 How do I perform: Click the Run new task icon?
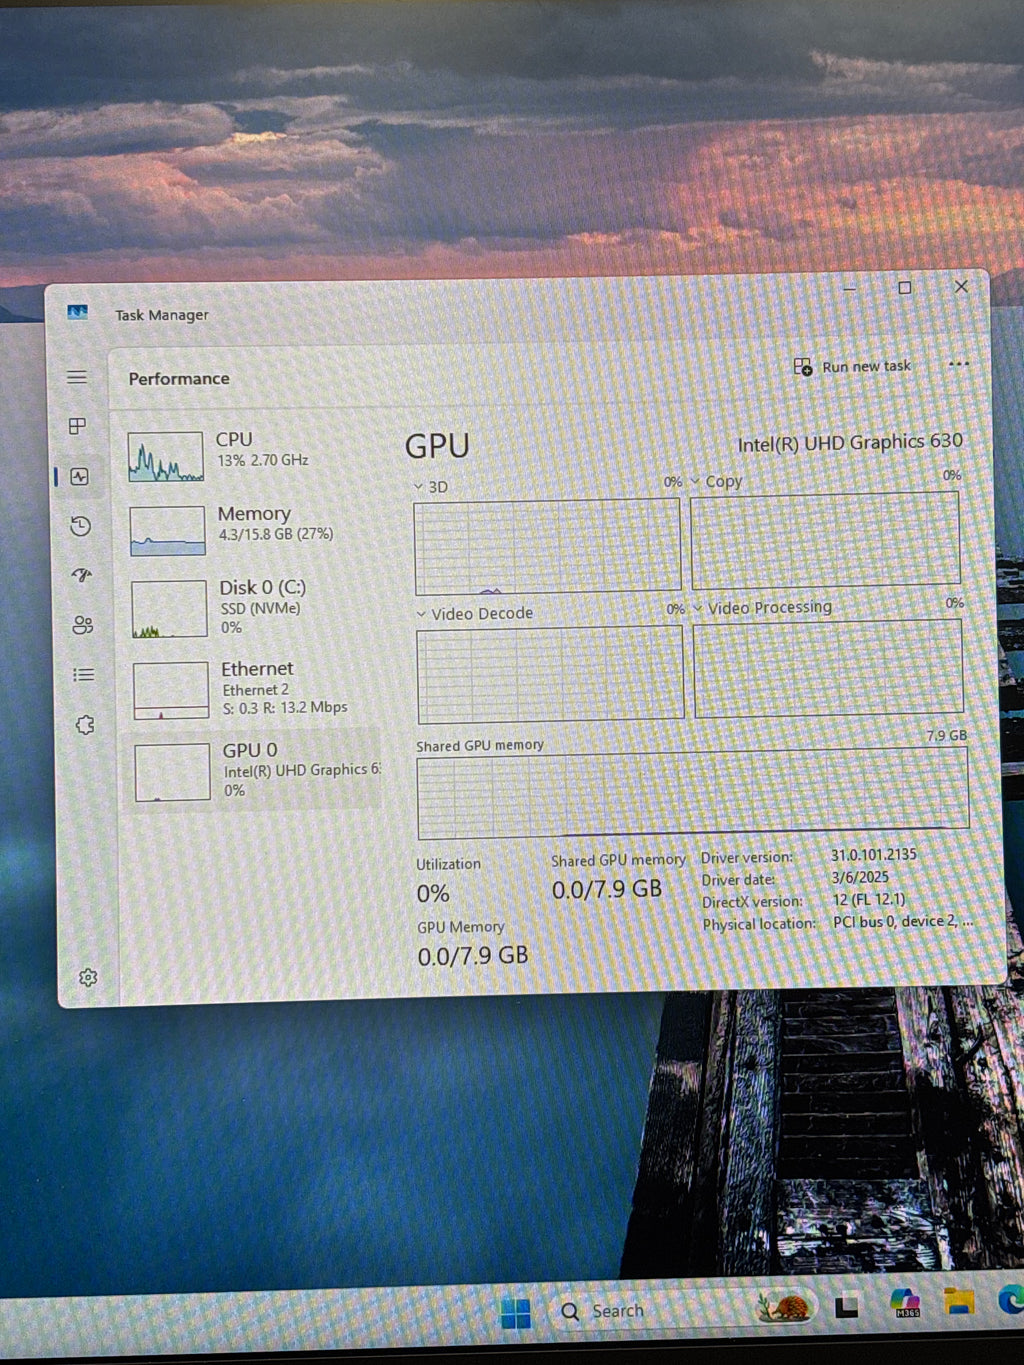tap(803, 367)
